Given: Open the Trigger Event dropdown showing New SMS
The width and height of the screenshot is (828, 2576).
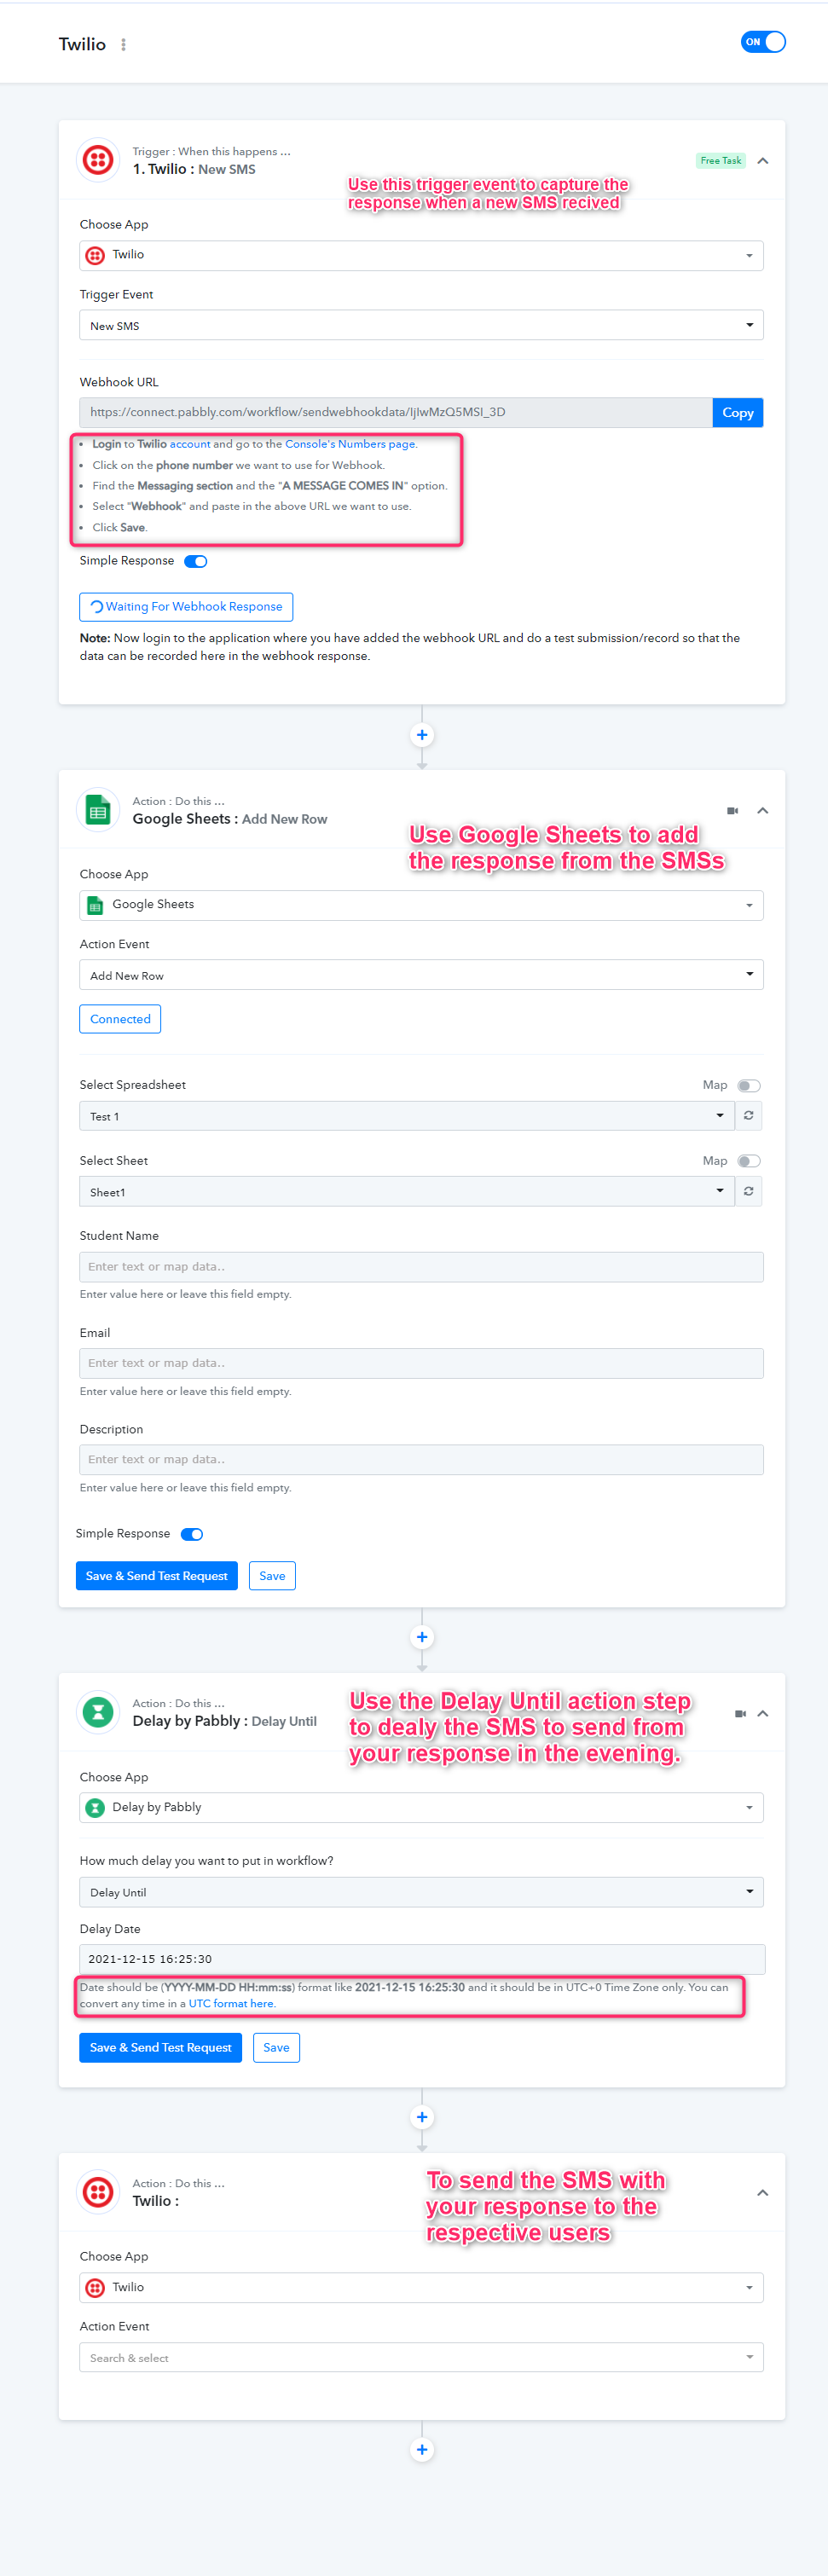Looking at the screenshot, I should pyautogui.click(x=421, y=325).
